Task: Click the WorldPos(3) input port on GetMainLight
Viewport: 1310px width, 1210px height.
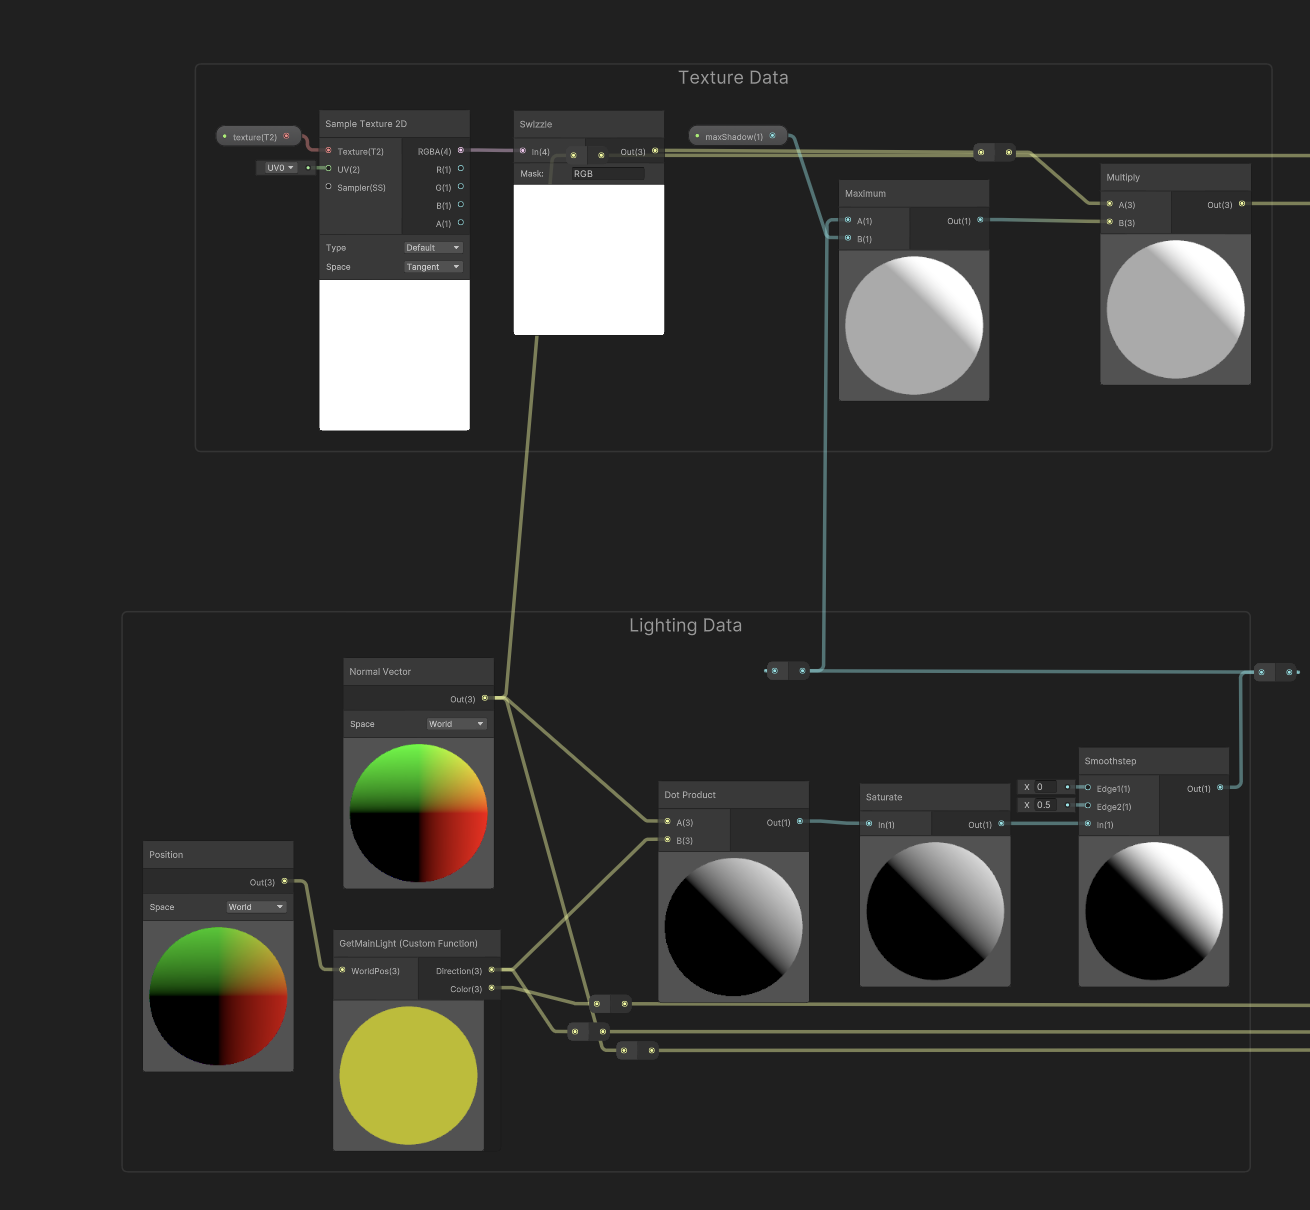Action: 341,970
